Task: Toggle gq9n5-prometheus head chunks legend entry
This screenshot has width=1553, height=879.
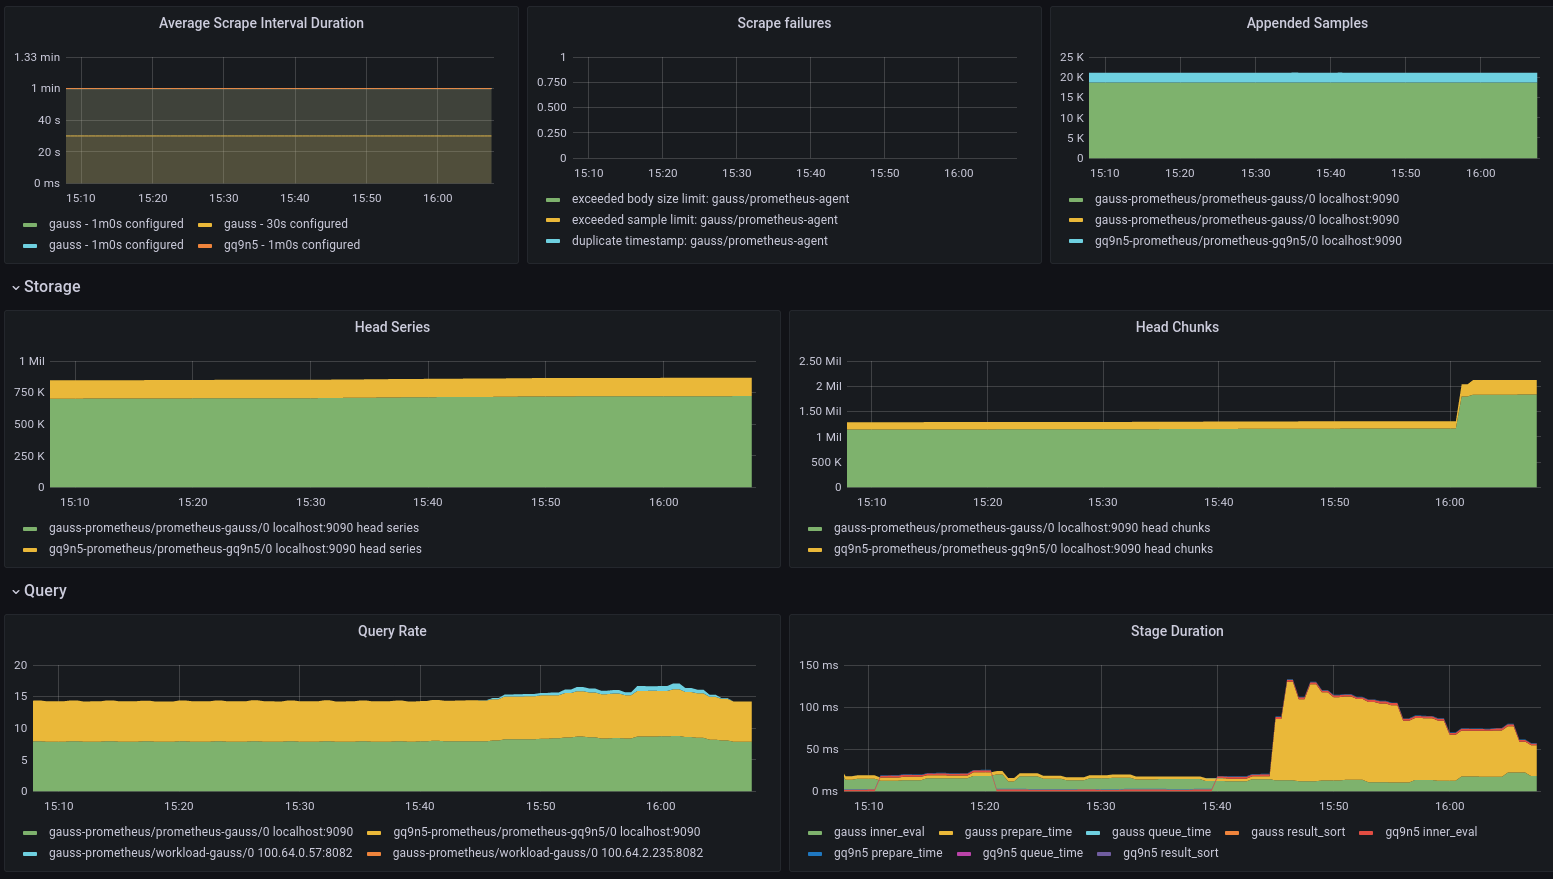Action: (x=1023, y=549)
